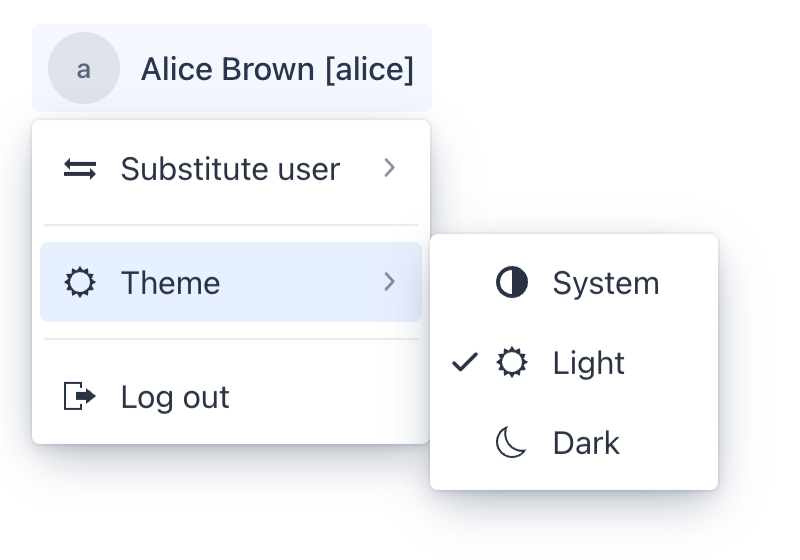Log out of the account
800x560 pixels.
pyautogui.click(x=175, y=397)
